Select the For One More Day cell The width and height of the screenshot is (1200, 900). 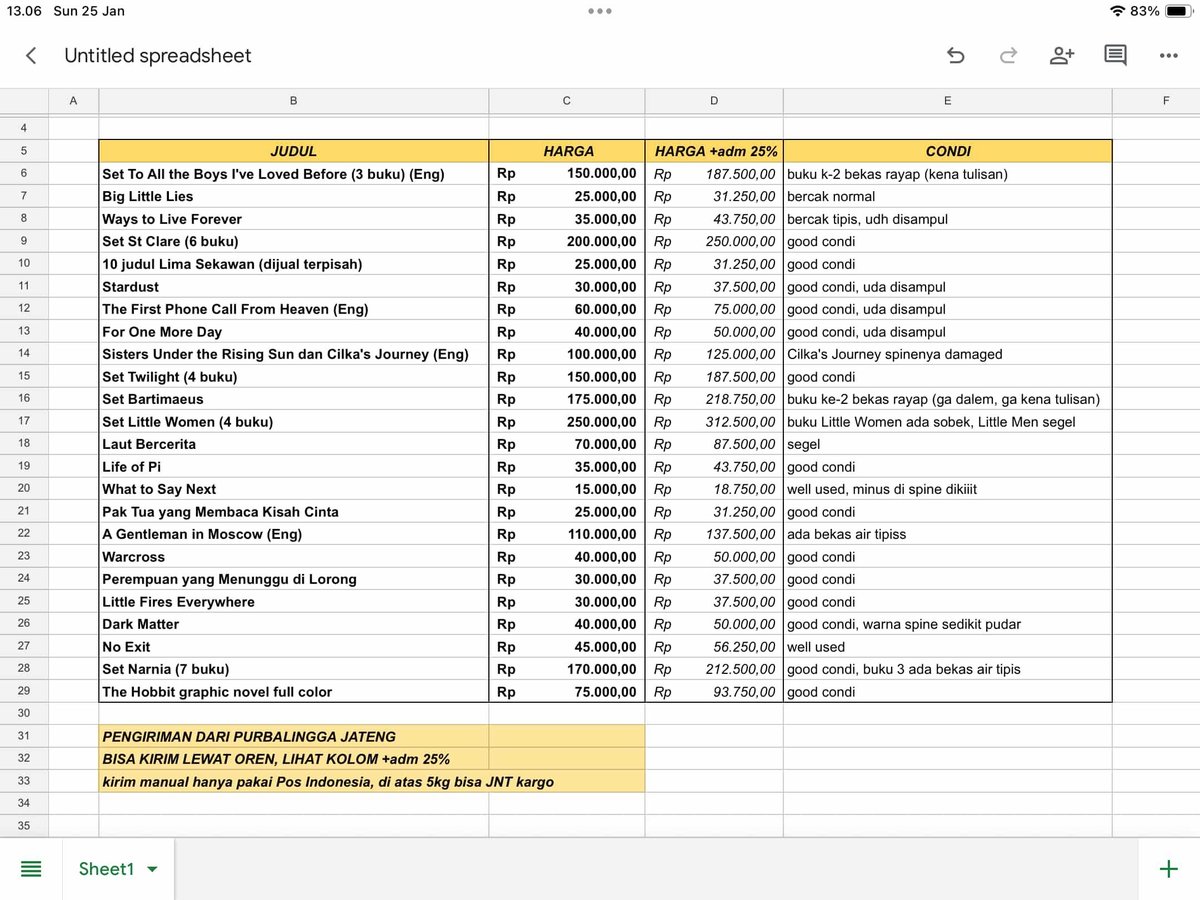coord(294,332)
